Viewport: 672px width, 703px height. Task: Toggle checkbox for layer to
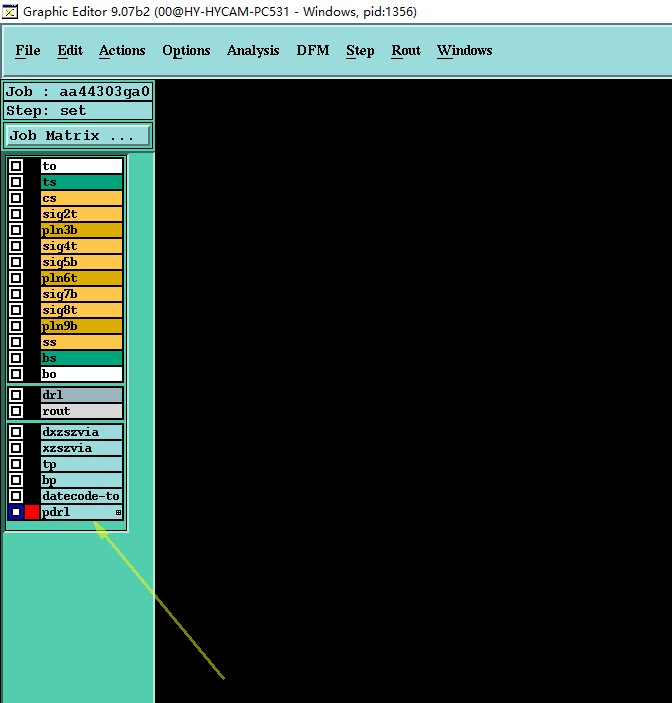pyautogui.click(x=16, y=166)
